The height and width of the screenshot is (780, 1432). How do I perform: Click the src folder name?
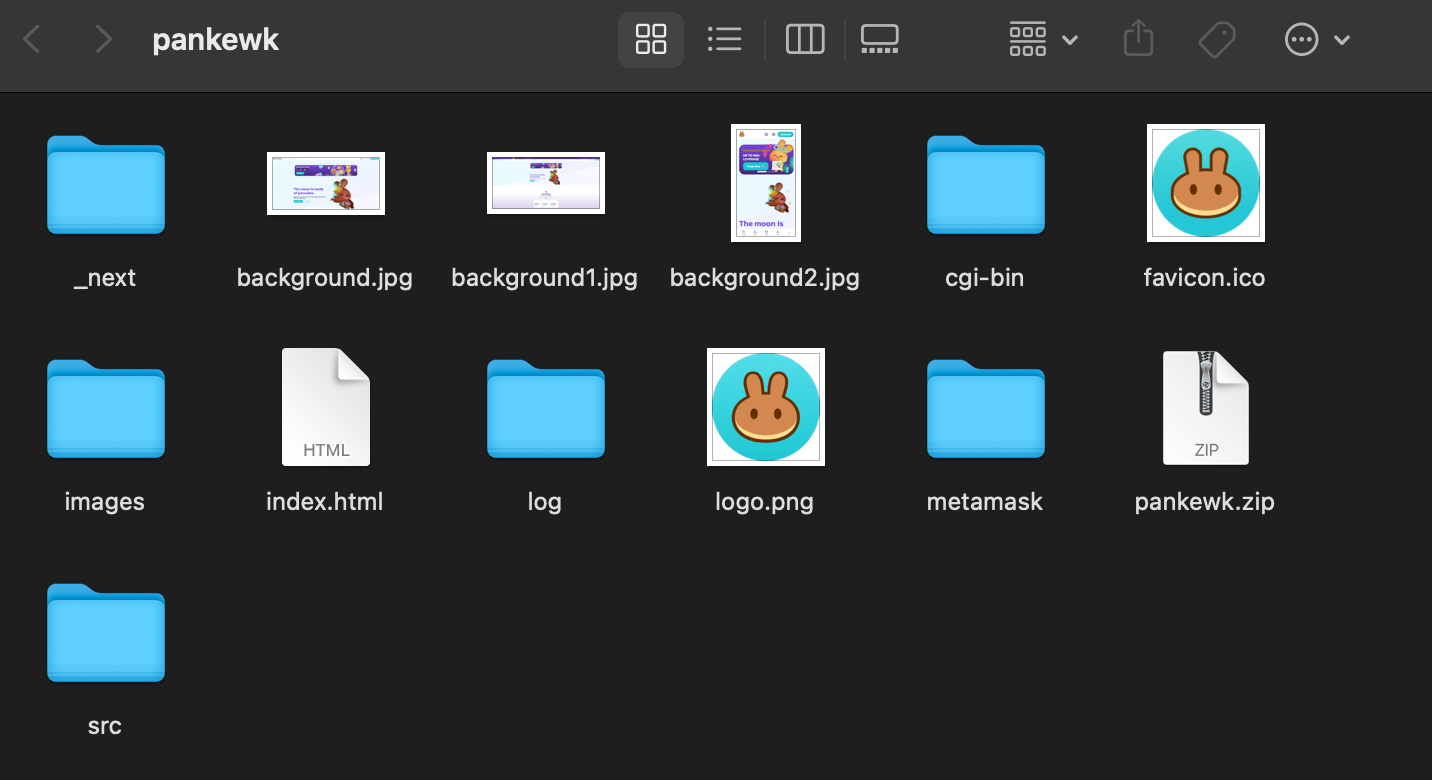coord(105,726)
